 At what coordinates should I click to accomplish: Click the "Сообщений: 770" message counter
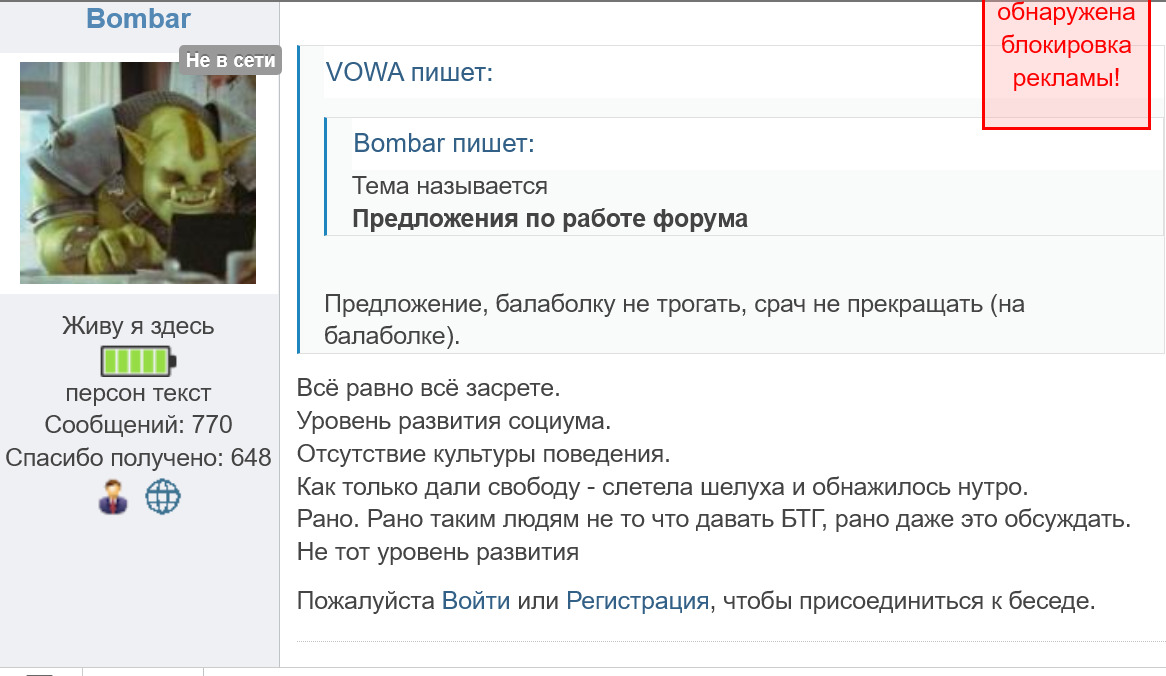pos(137,424)
